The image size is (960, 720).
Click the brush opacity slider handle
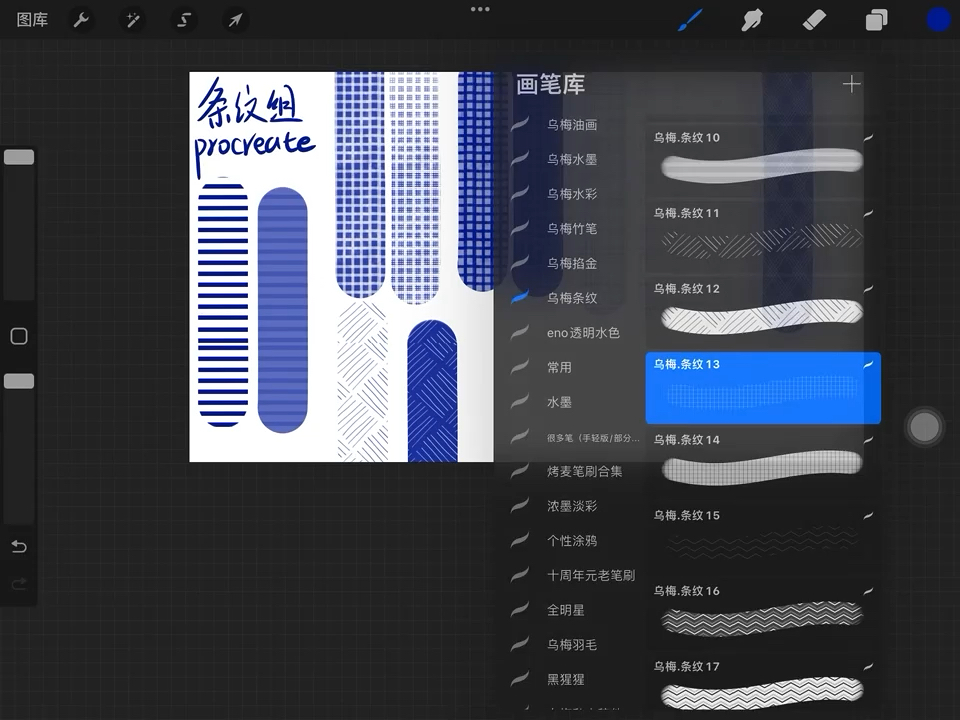19,381
